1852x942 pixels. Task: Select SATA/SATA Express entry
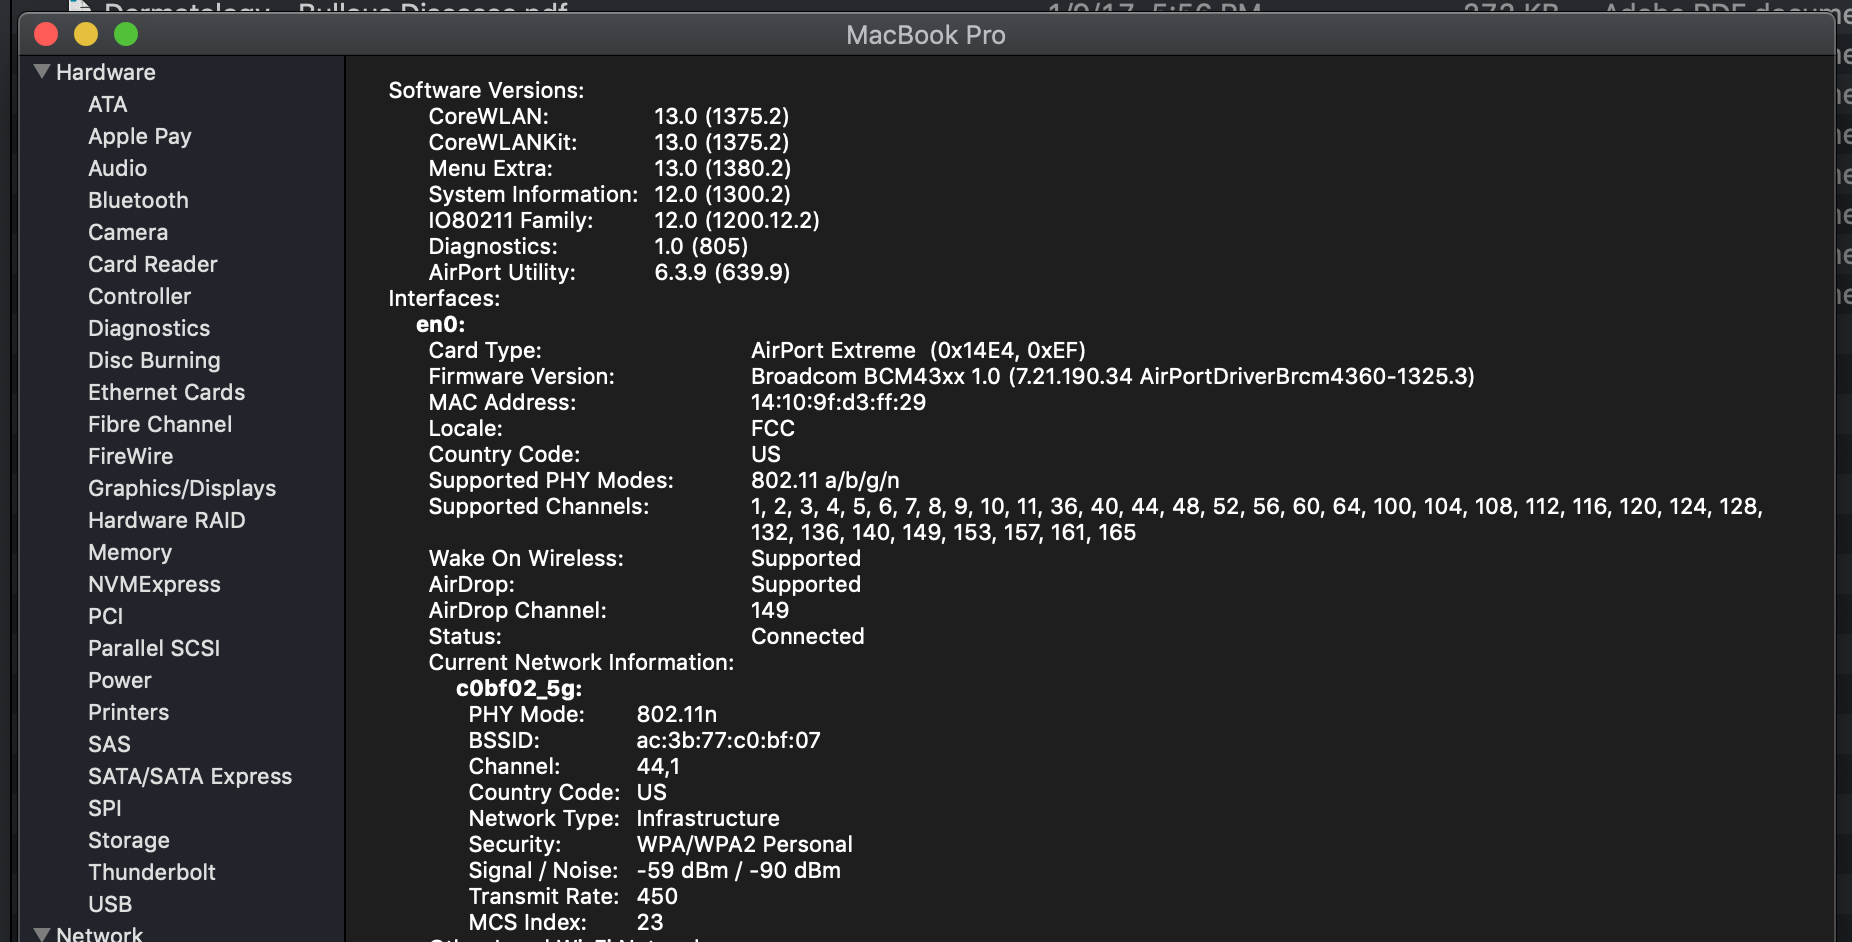[190, 776]
